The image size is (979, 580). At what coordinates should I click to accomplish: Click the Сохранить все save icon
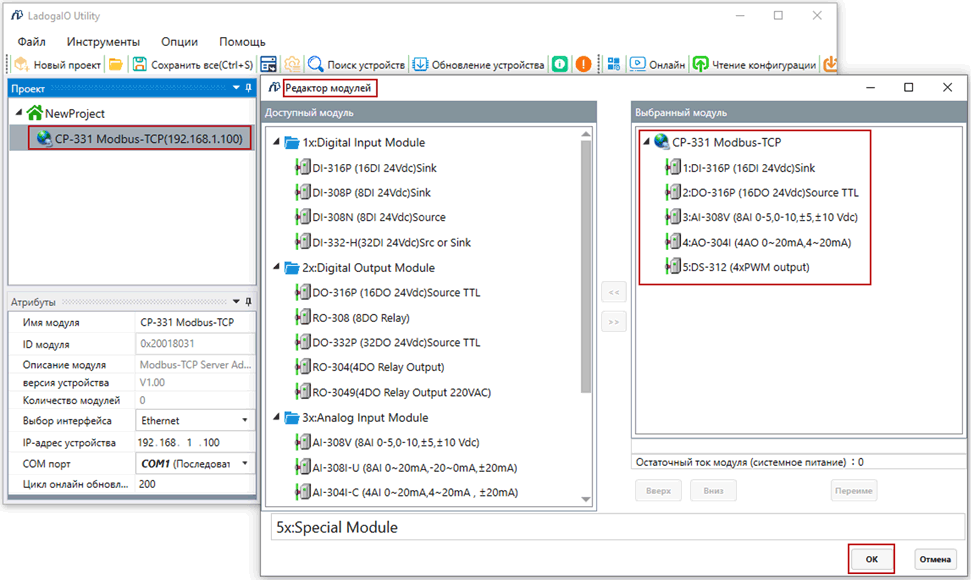(x=140, y=64)
